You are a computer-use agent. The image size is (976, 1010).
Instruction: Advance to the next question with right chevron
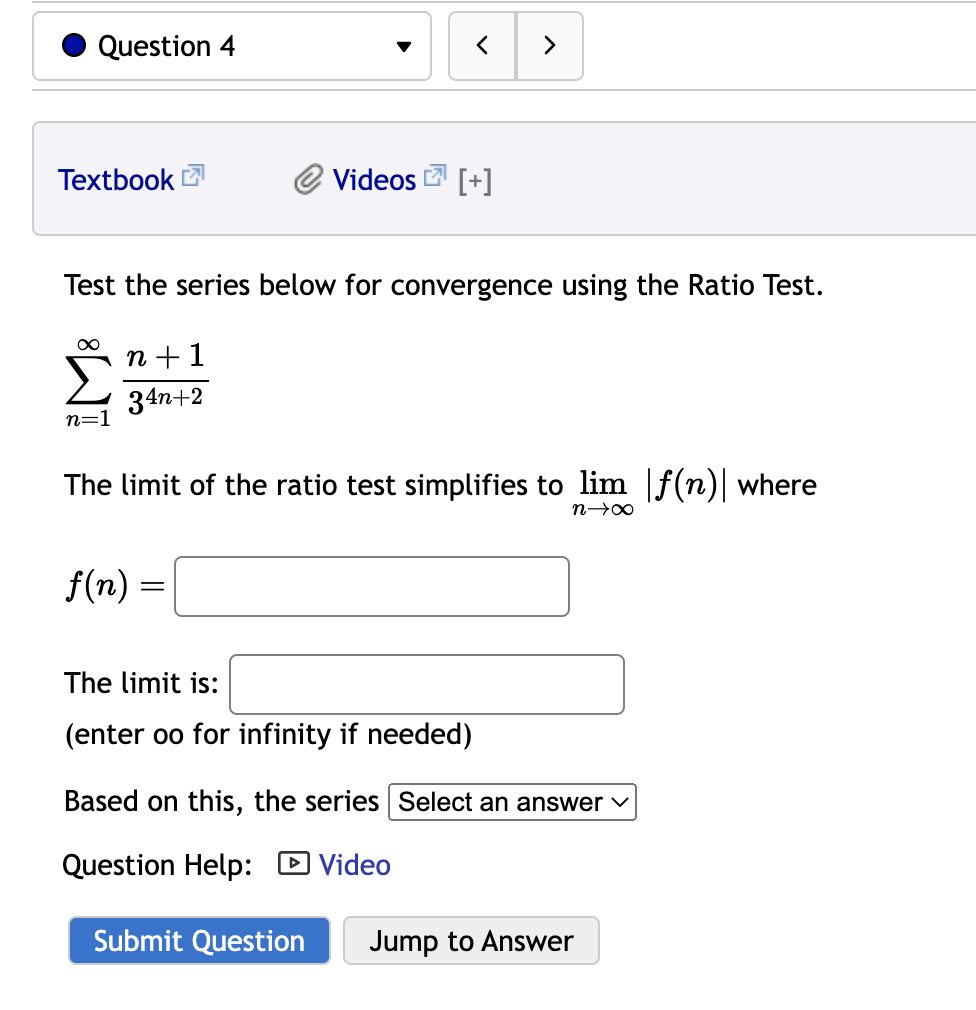pos(548,45)
